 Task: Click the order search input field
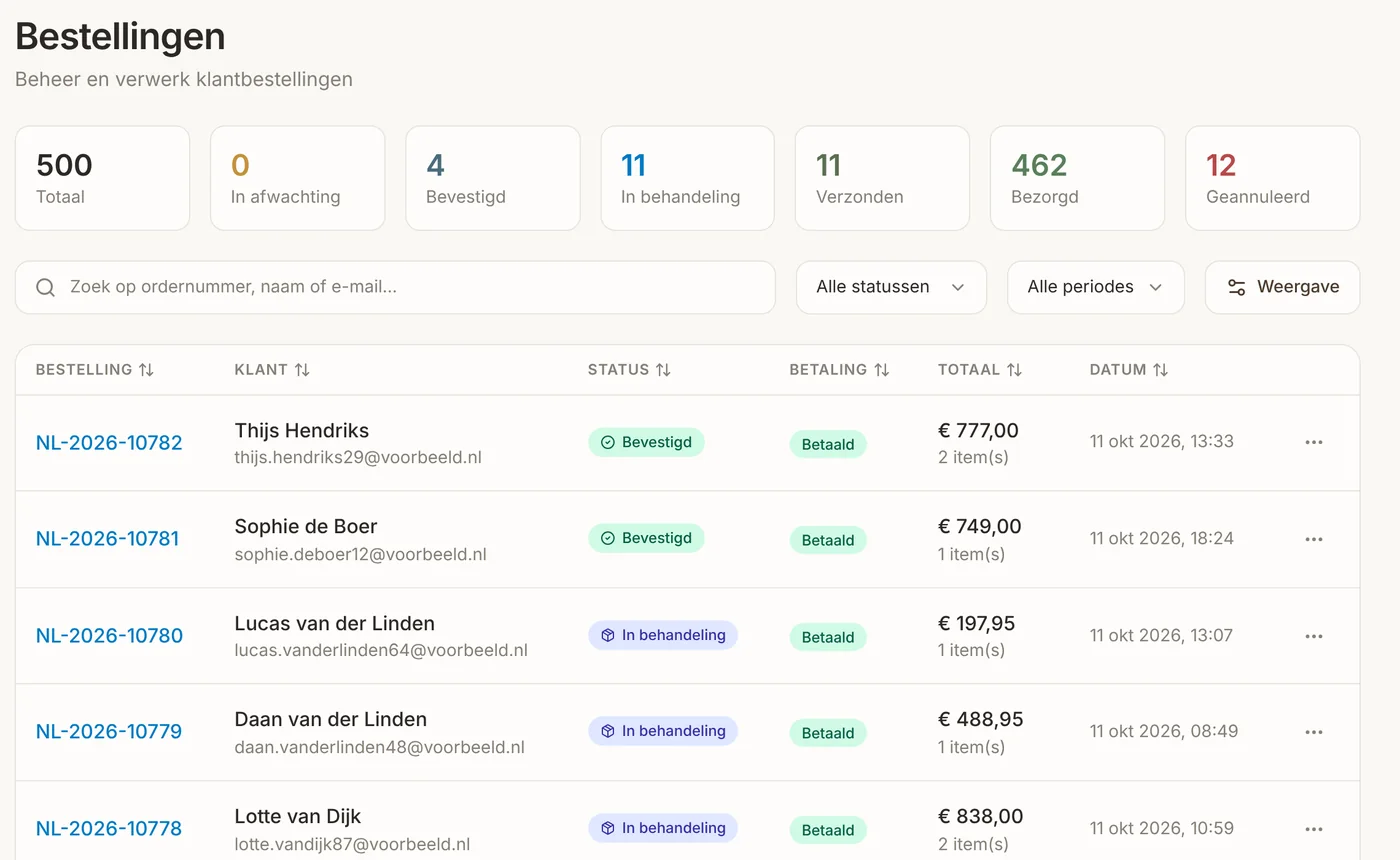[x=395, y=287]
